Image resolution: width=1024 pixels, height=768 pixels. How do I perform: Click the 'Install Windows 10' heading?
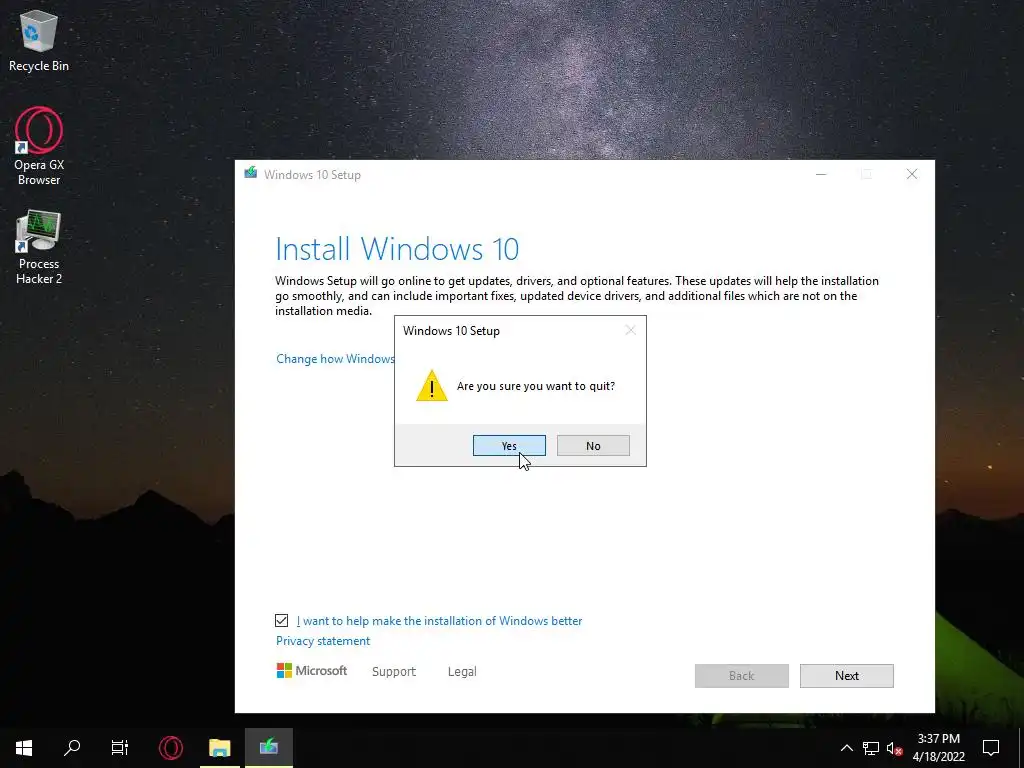[x=397, y=249]
